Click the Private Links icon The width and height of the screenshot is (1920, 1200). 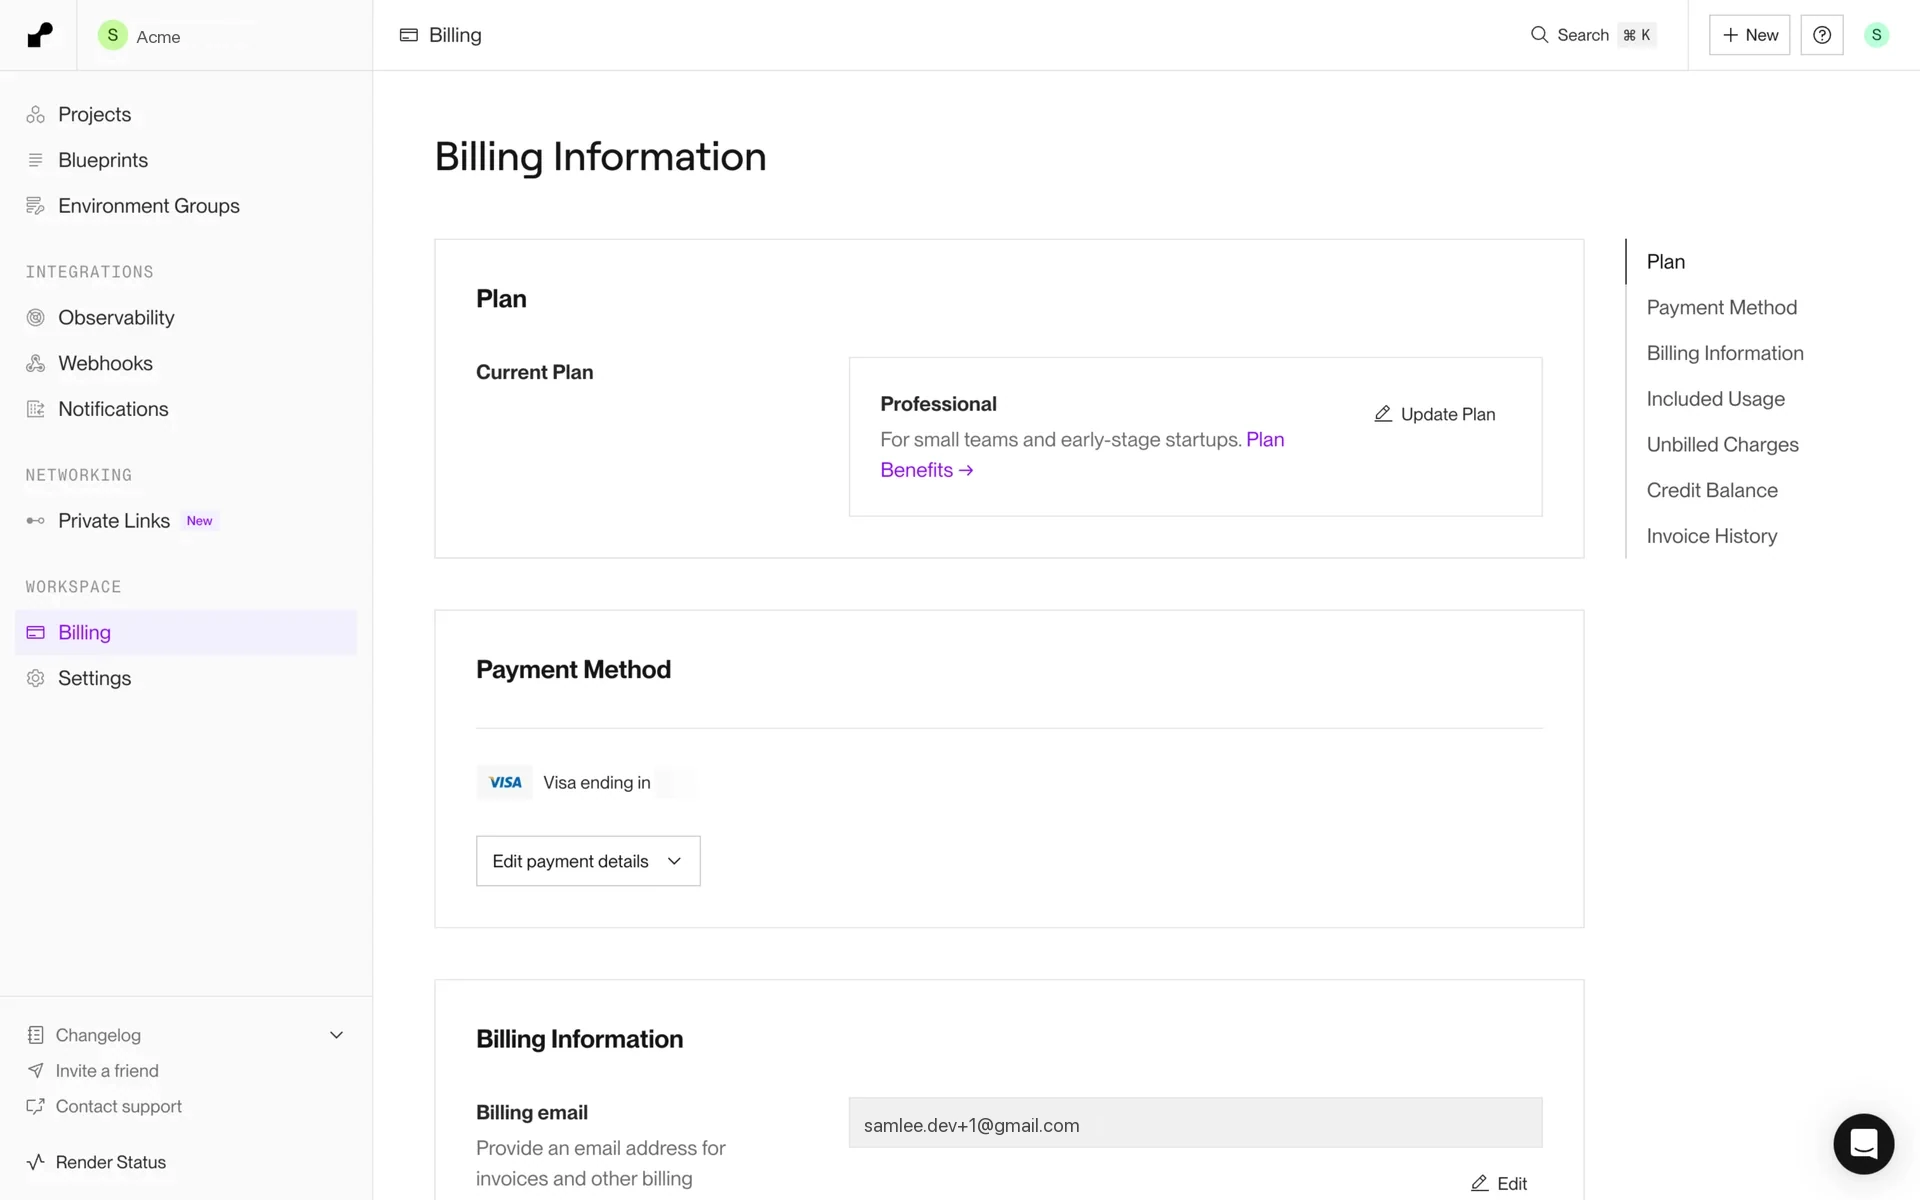36,521
